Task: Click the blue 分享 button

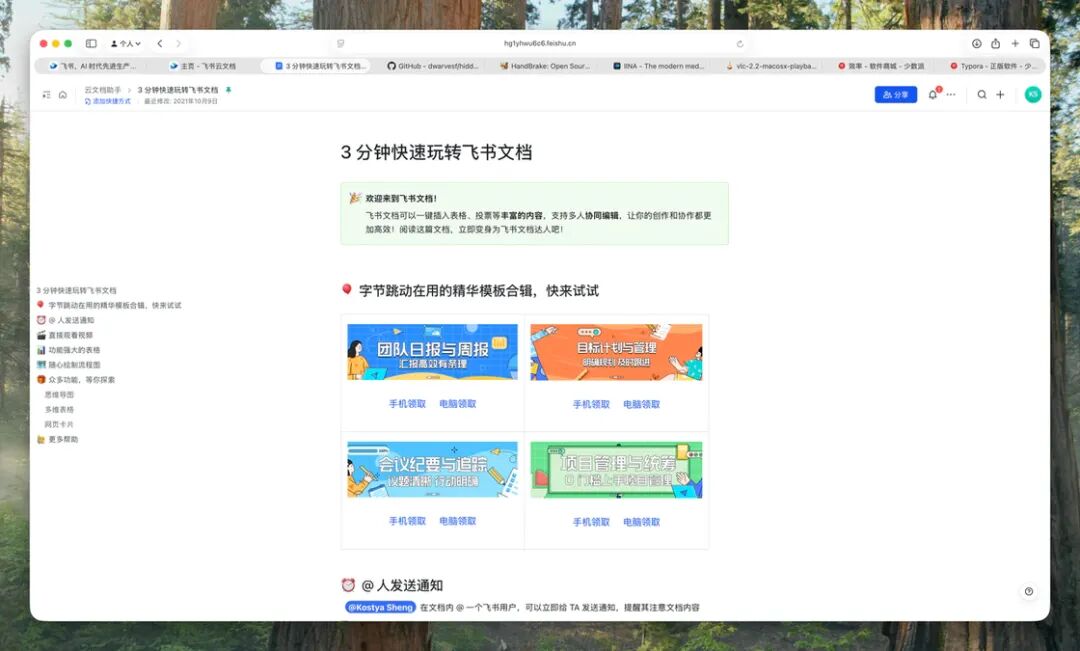Action: [895, 94]
